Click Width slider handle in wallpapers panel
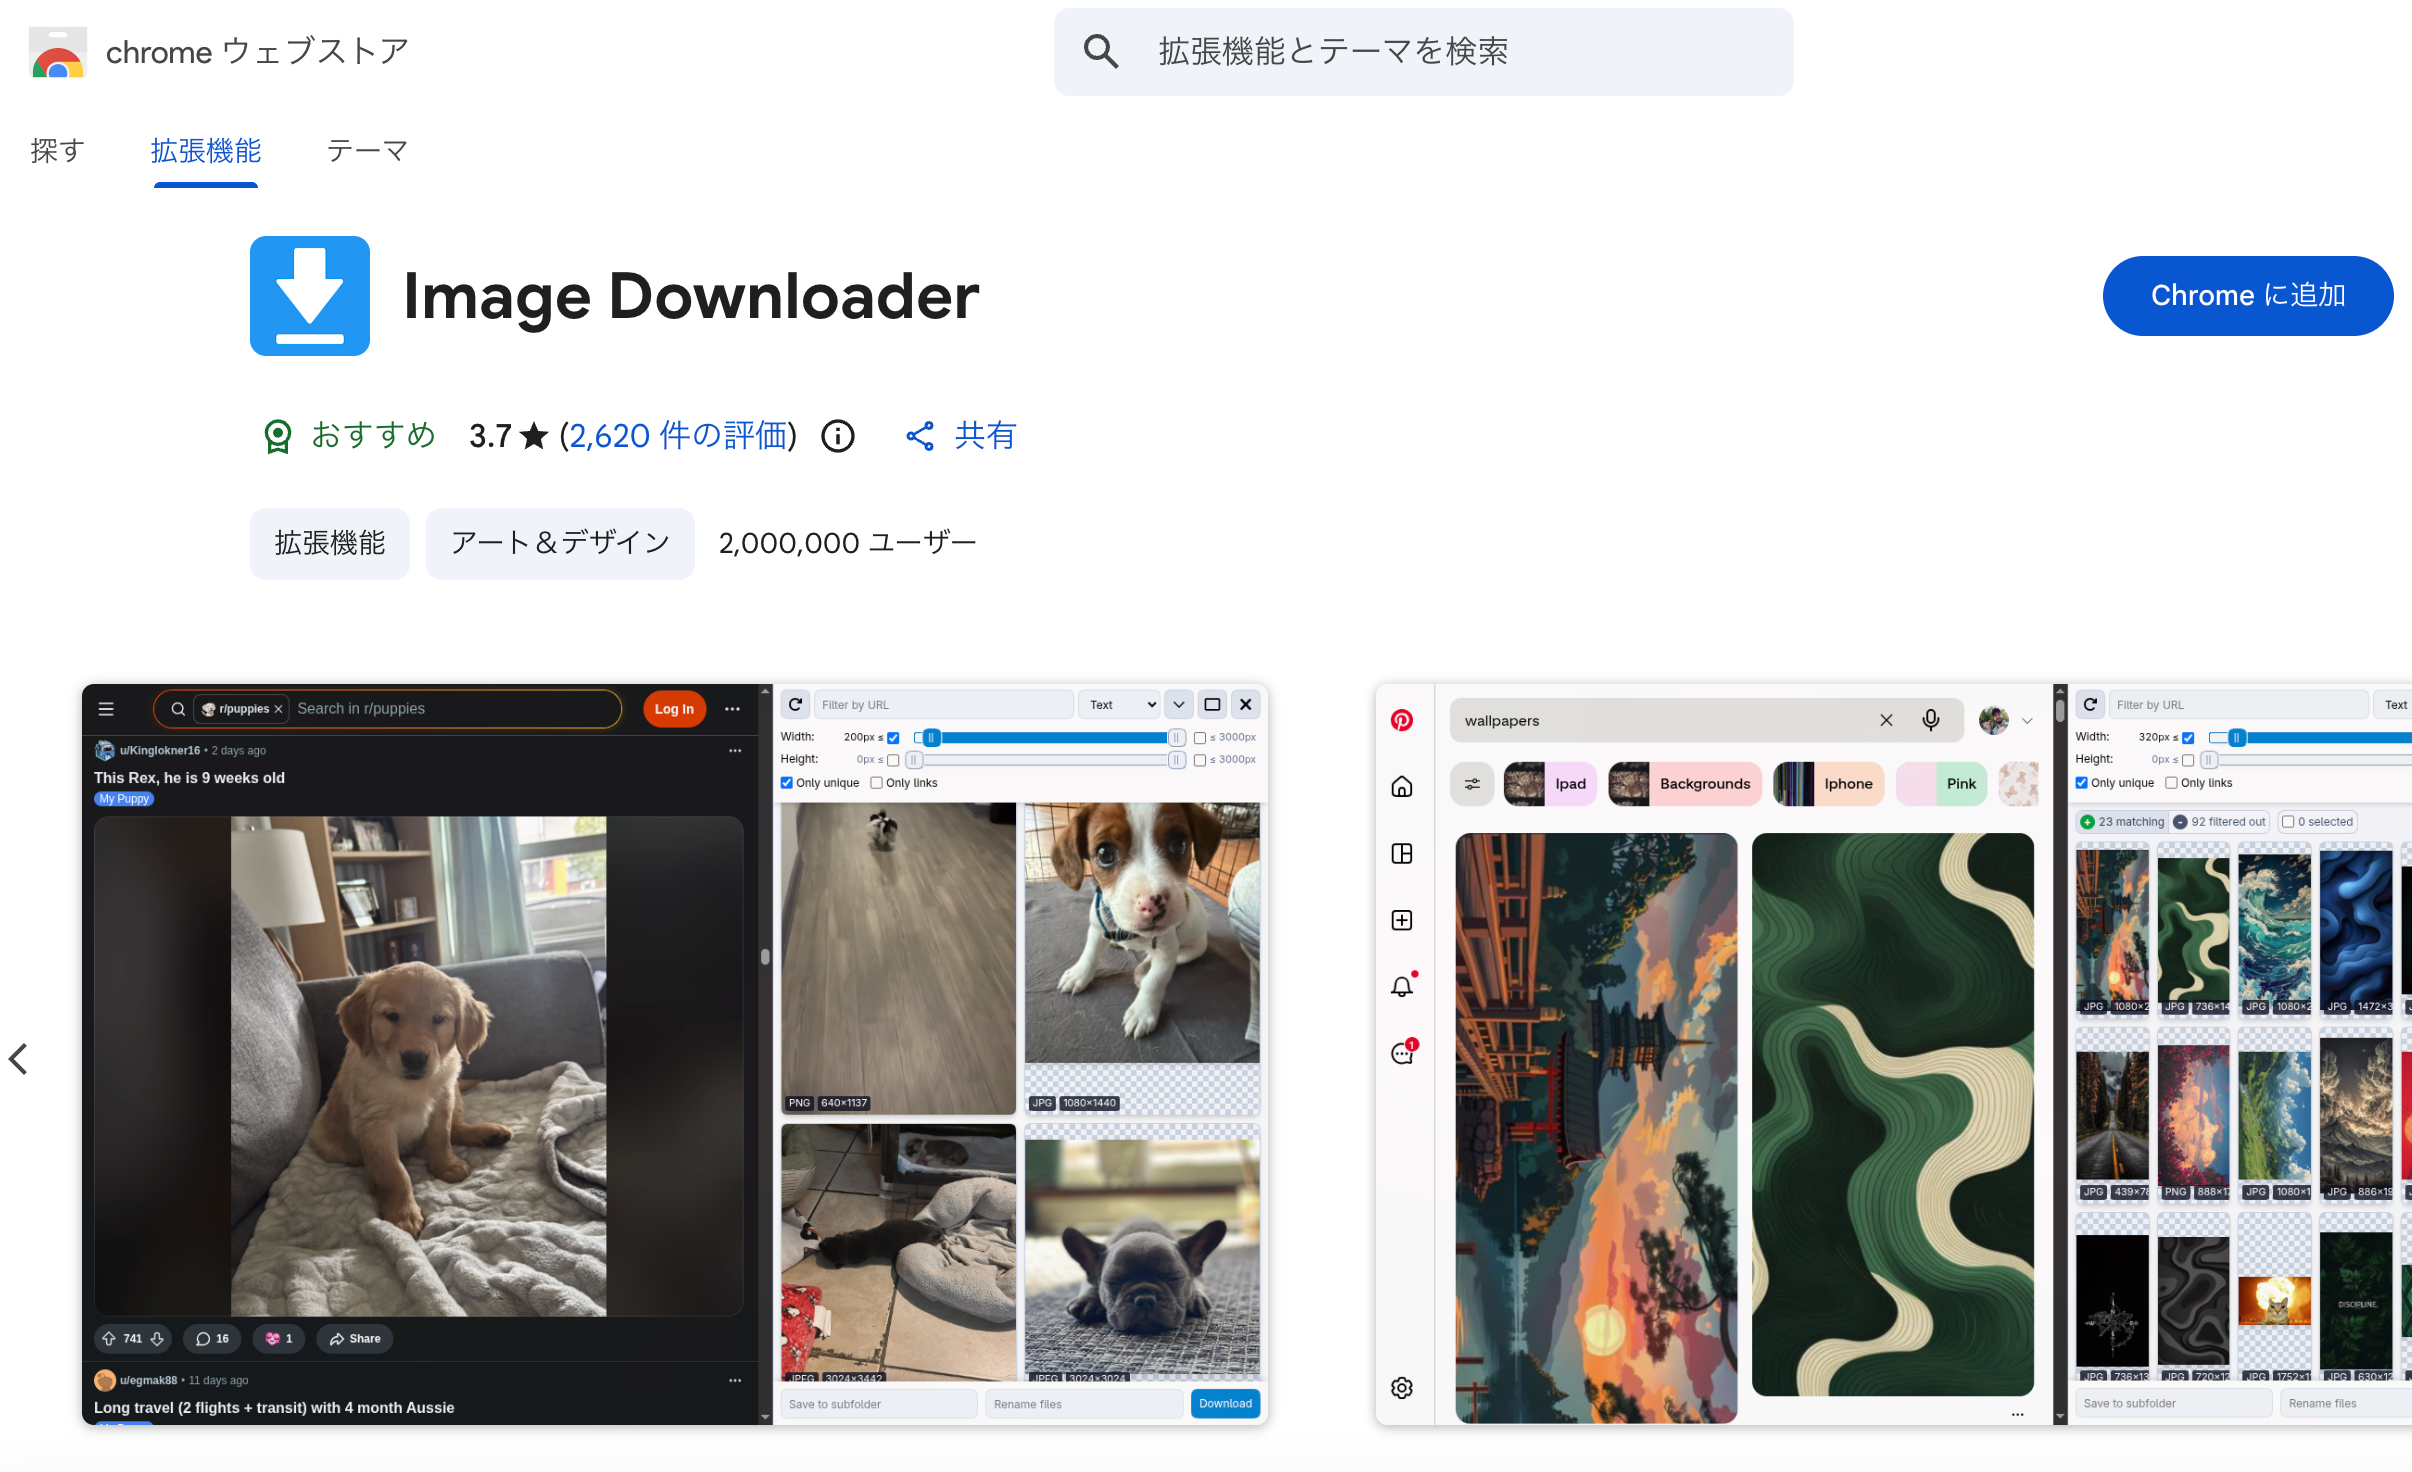 2237,738
